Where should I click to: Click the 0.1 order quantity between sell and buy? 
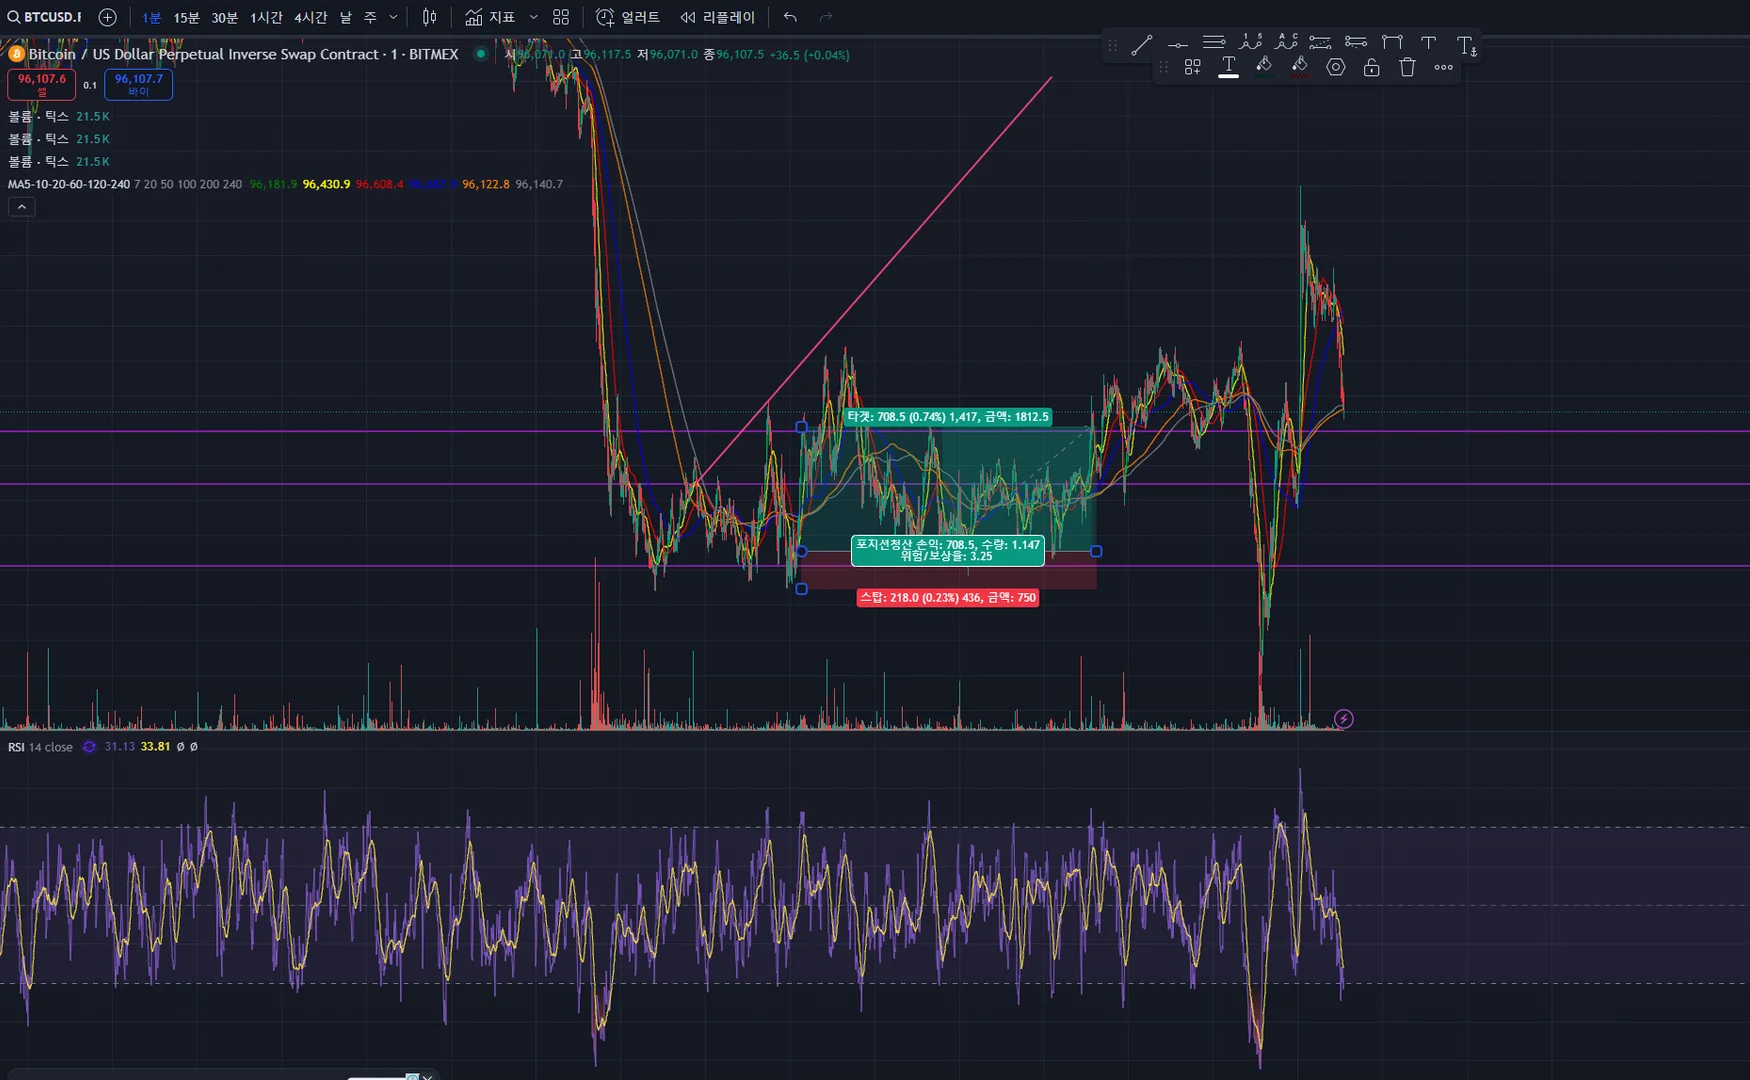pyautogui.click(x=90, y=86)
